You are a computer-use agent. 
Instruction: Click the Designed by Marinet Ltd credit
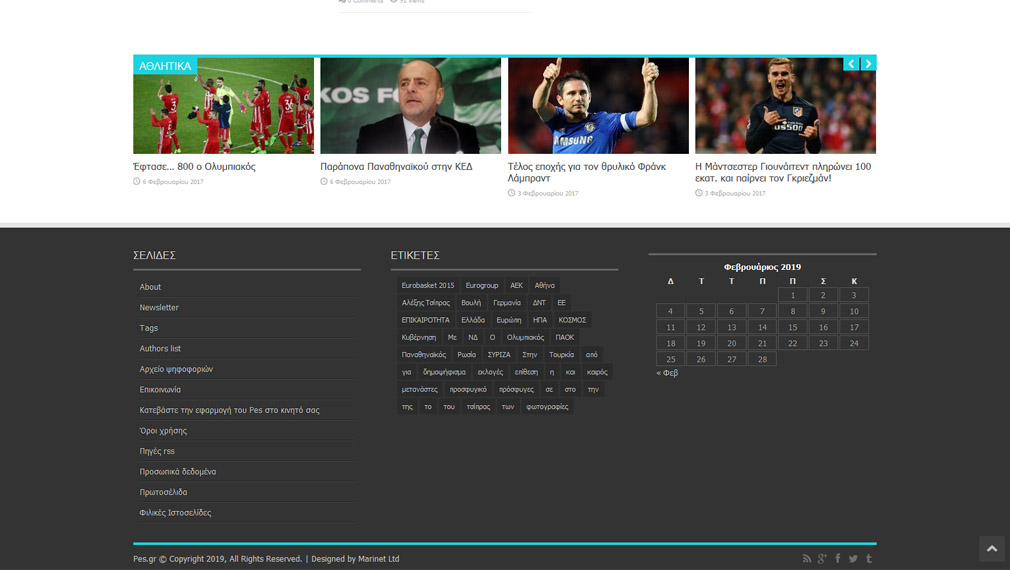(x=355, y=558)
